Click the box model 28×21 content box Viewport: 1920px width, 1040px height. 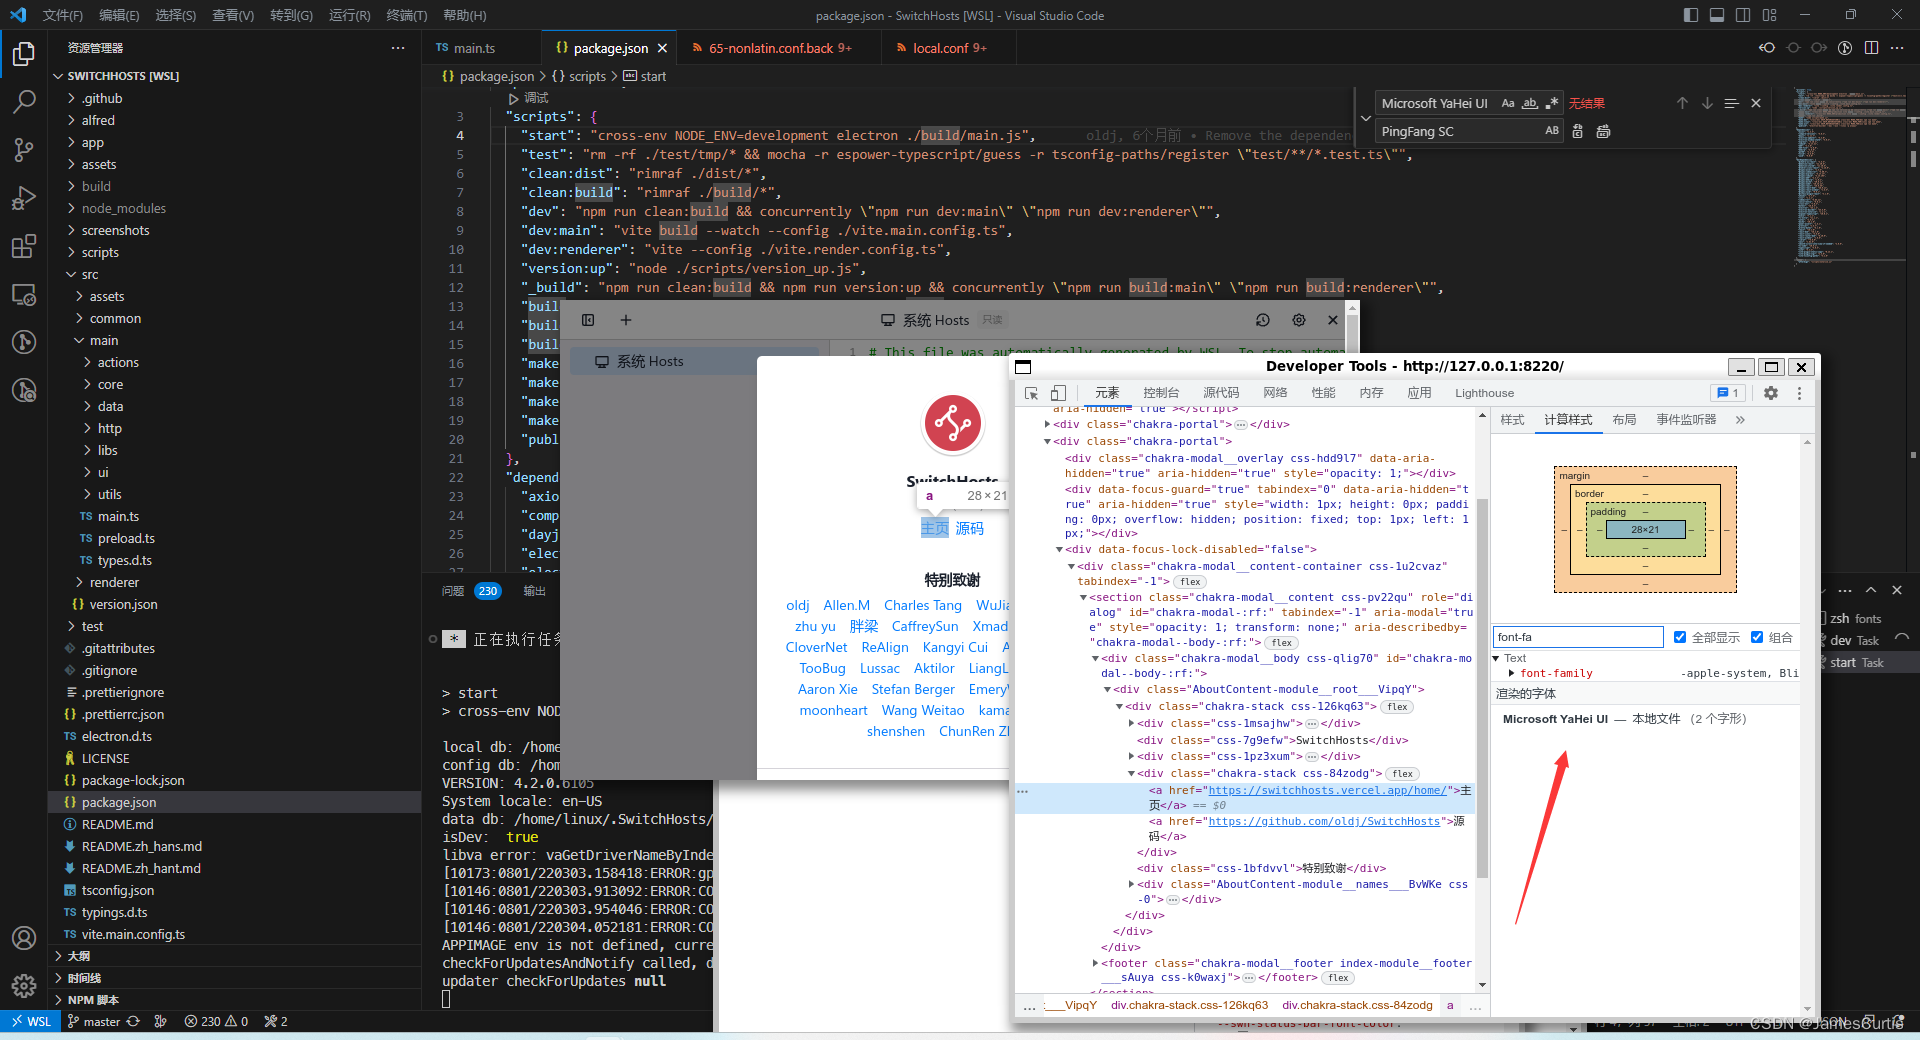pos(1645,530)
